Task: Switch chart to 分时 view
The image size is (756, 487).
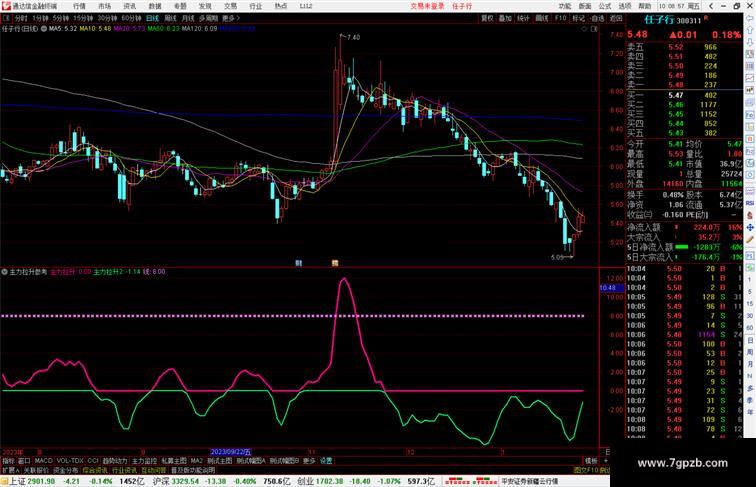Action: [x=21, y=18]
